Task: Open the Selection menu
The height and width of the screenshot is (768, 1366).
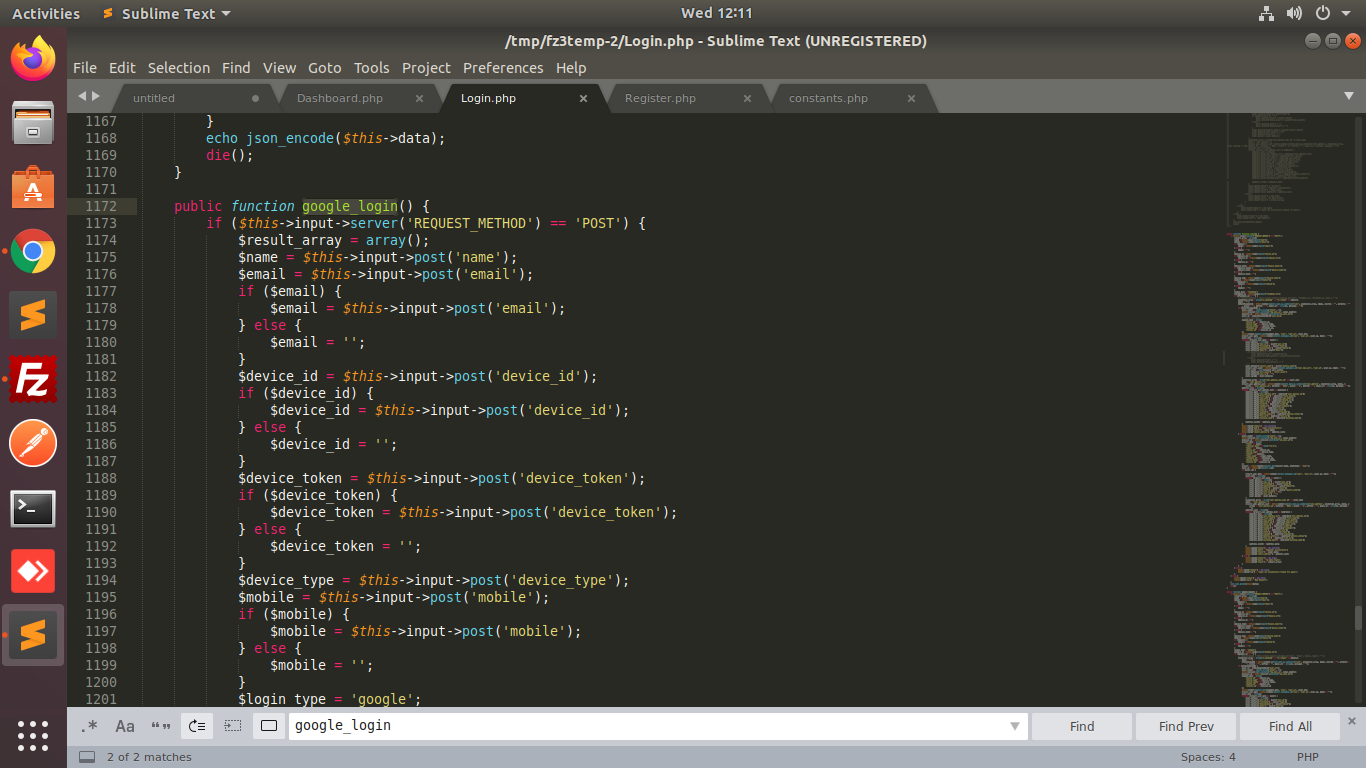Action: [x=179, y=68]
